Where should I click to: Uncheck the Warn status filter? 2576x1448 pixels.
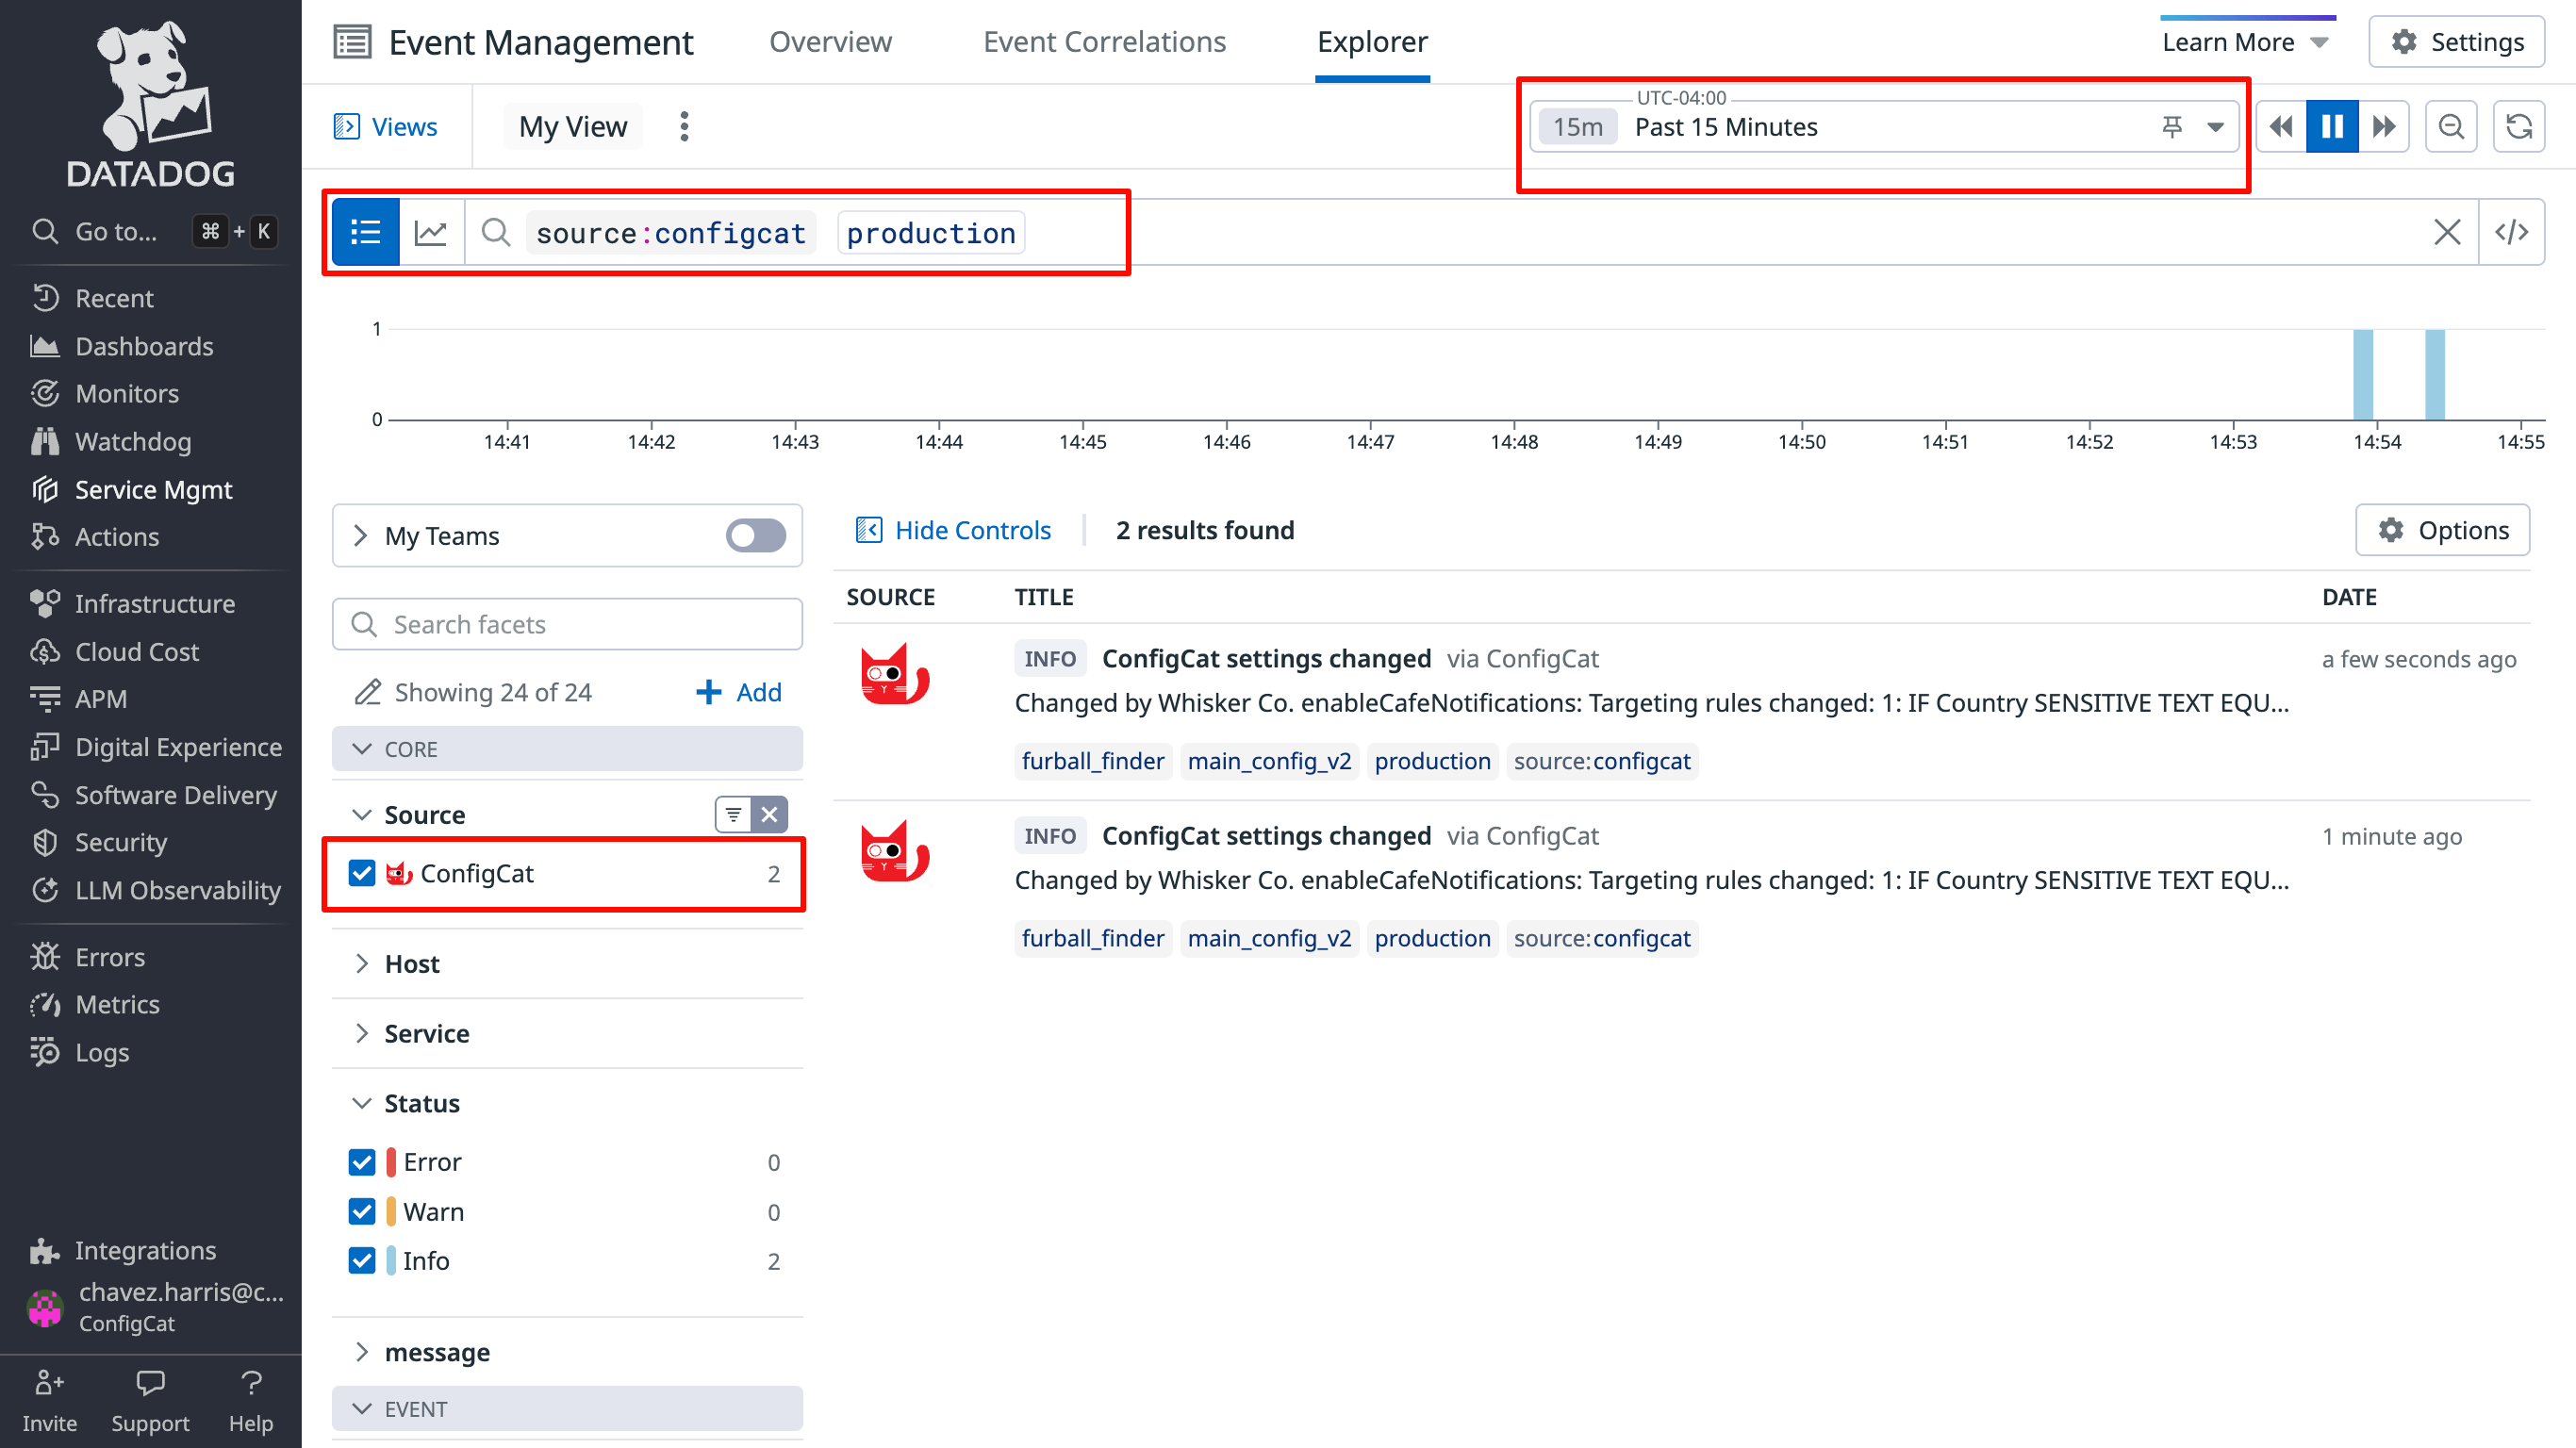[362, 1211]
